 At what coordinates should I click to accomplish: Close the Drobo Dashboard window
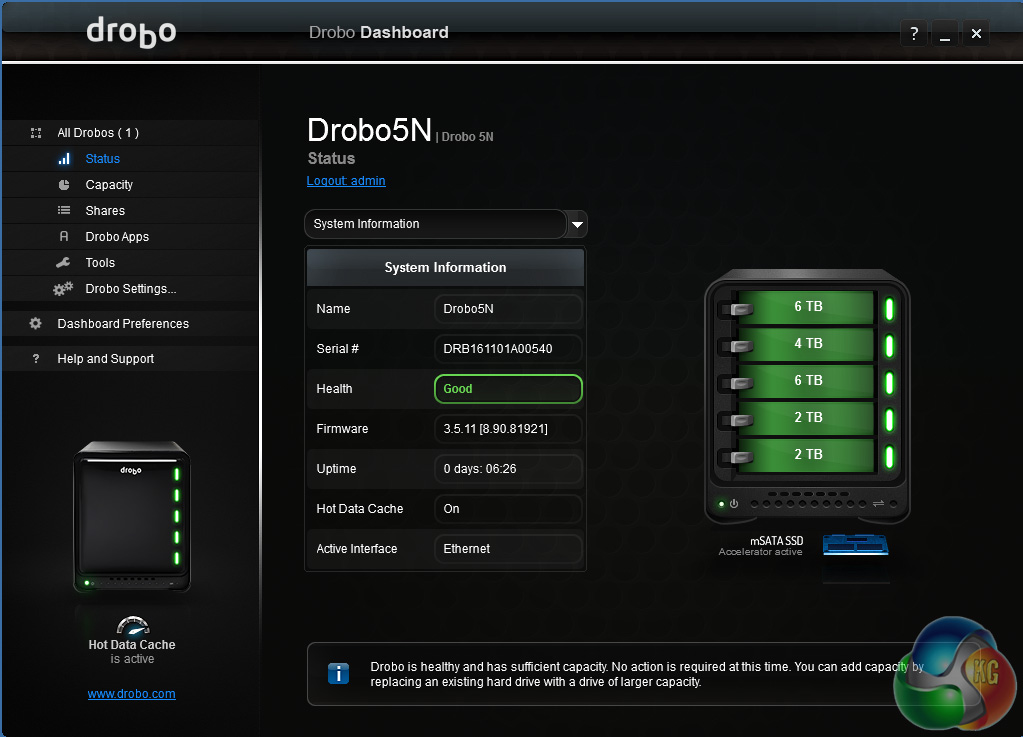[x=976, y=33]
